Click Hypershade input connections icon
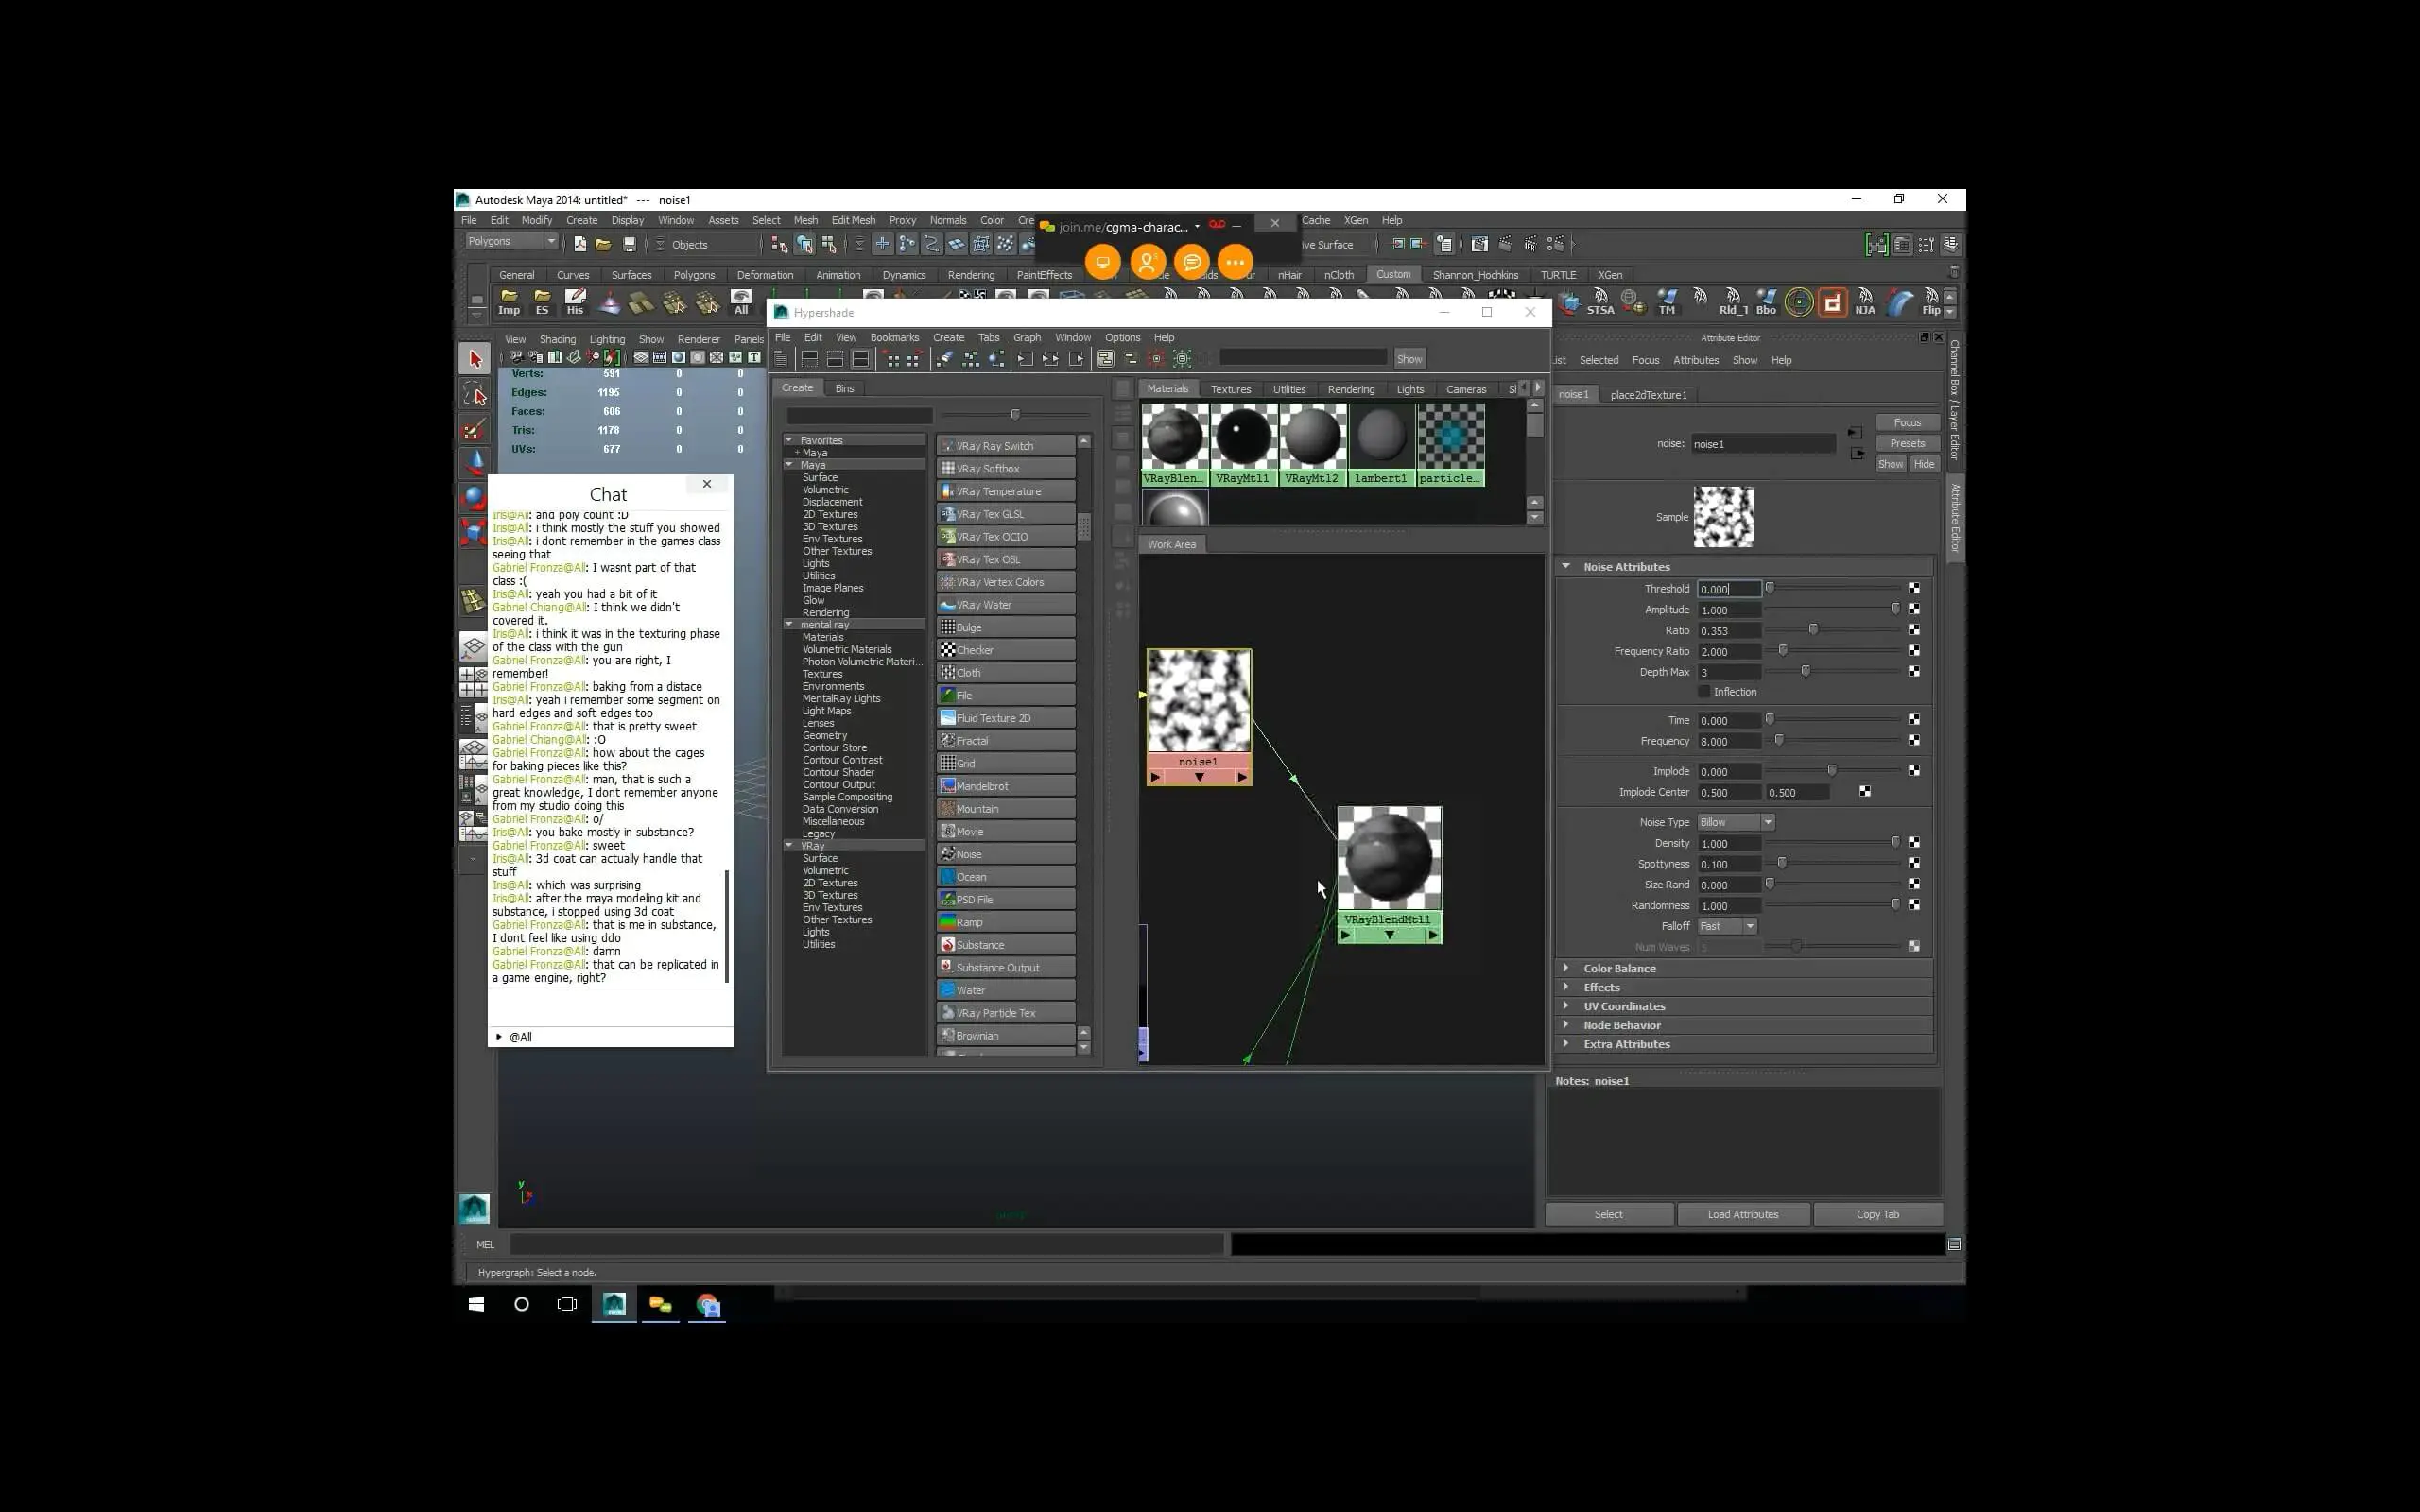 (1025, 359)
